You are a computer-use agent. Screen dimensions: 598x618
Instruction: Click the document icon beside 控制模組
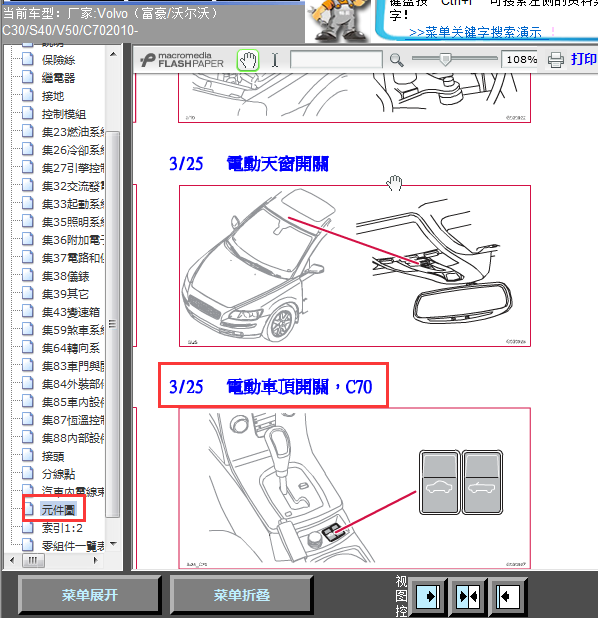click(28, 113)
